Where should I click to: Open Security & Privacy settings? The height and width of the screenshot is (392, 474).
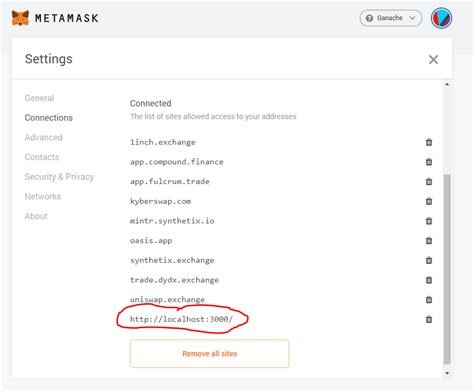click(x=59, y=177)
